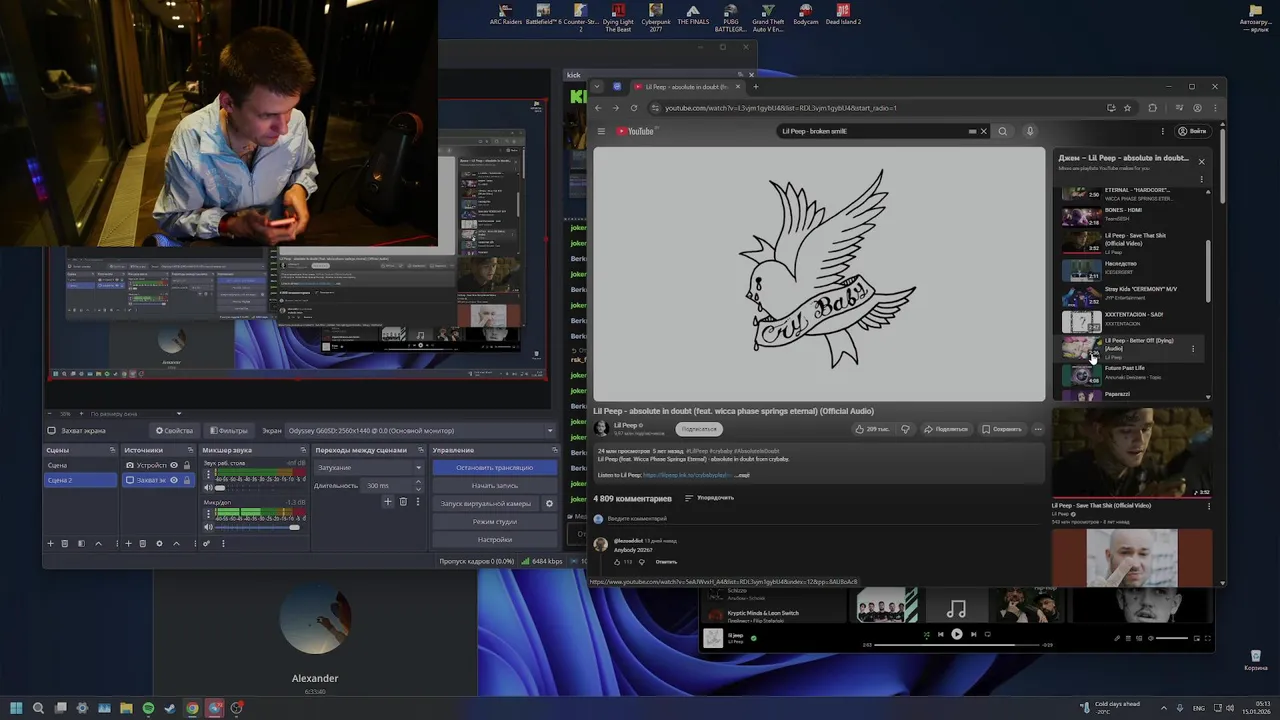Viewport: 1280px width, 720px height.
Task: Adjust the Микр/доп volume slider in OBS
Action: click(258, 527)
